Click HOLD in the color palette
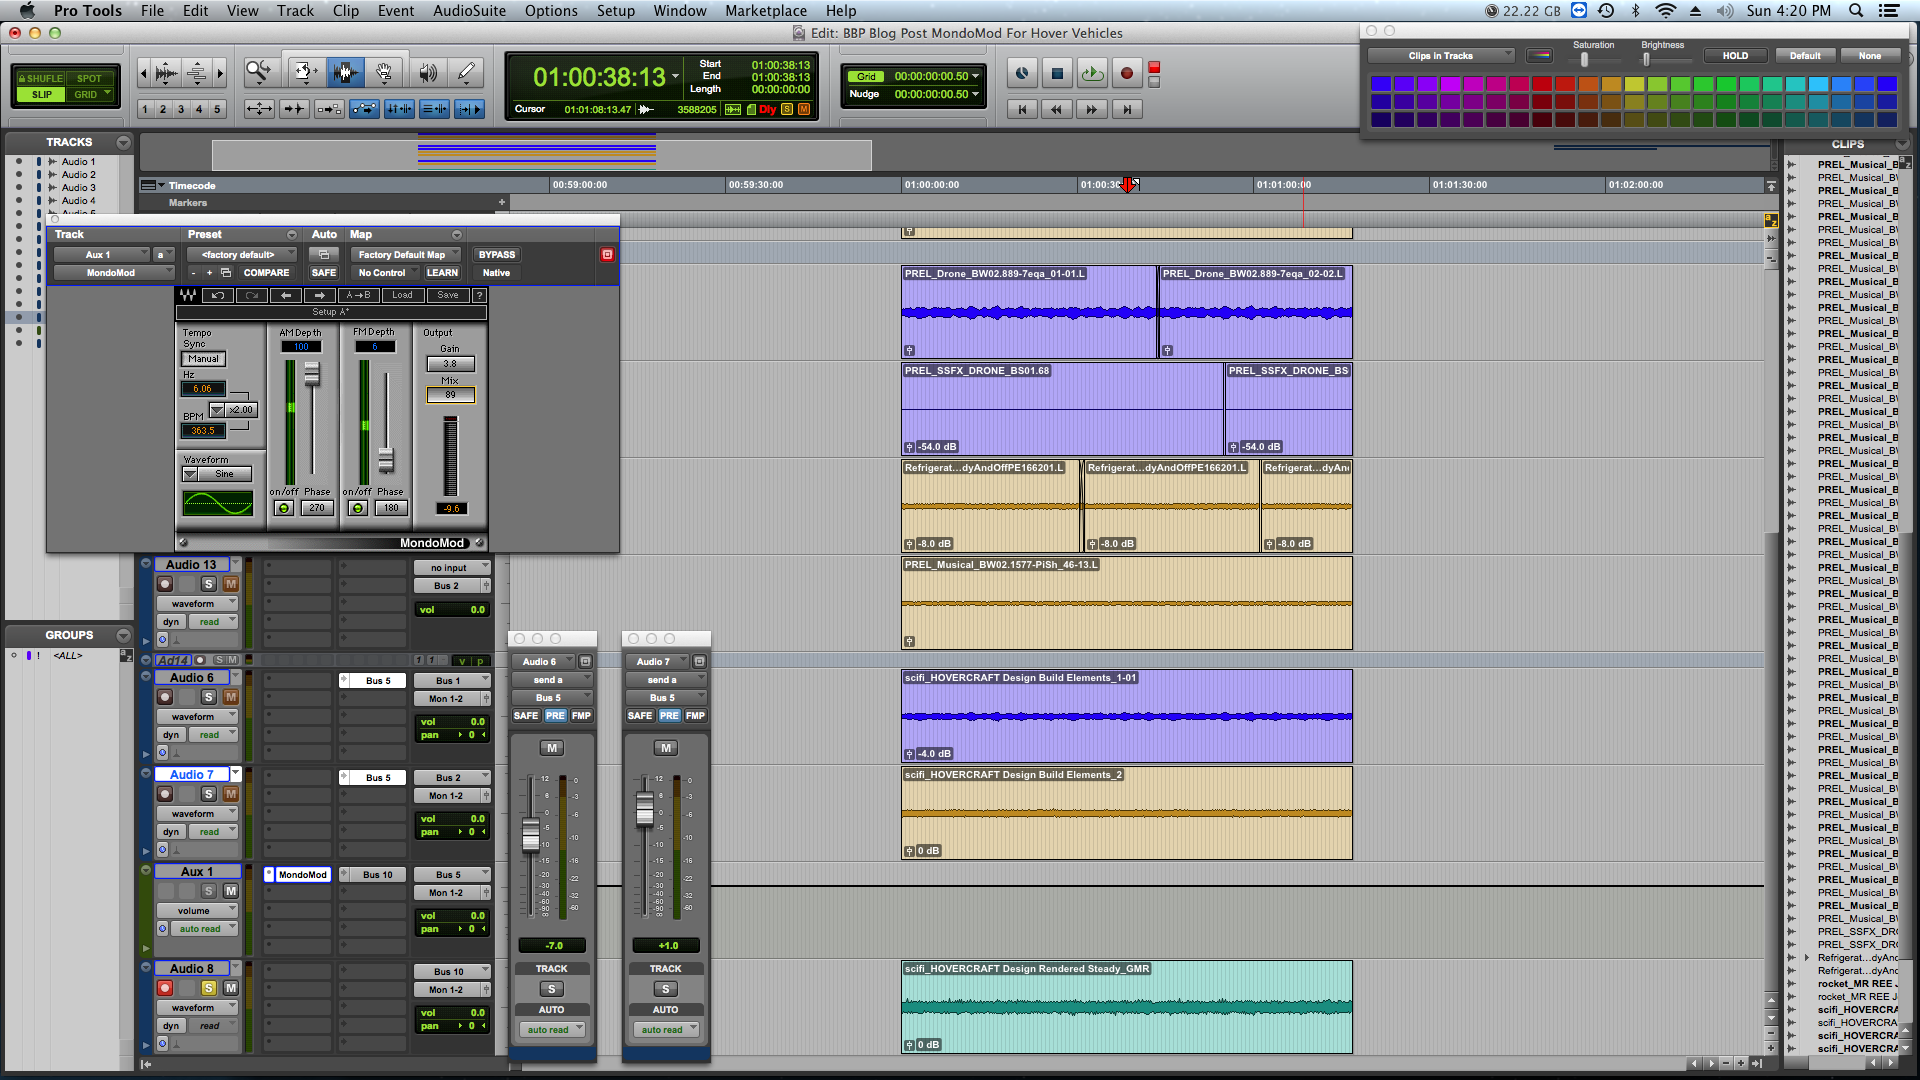The width and height of the screenshot is (1920, 1080). [1735, 56]
